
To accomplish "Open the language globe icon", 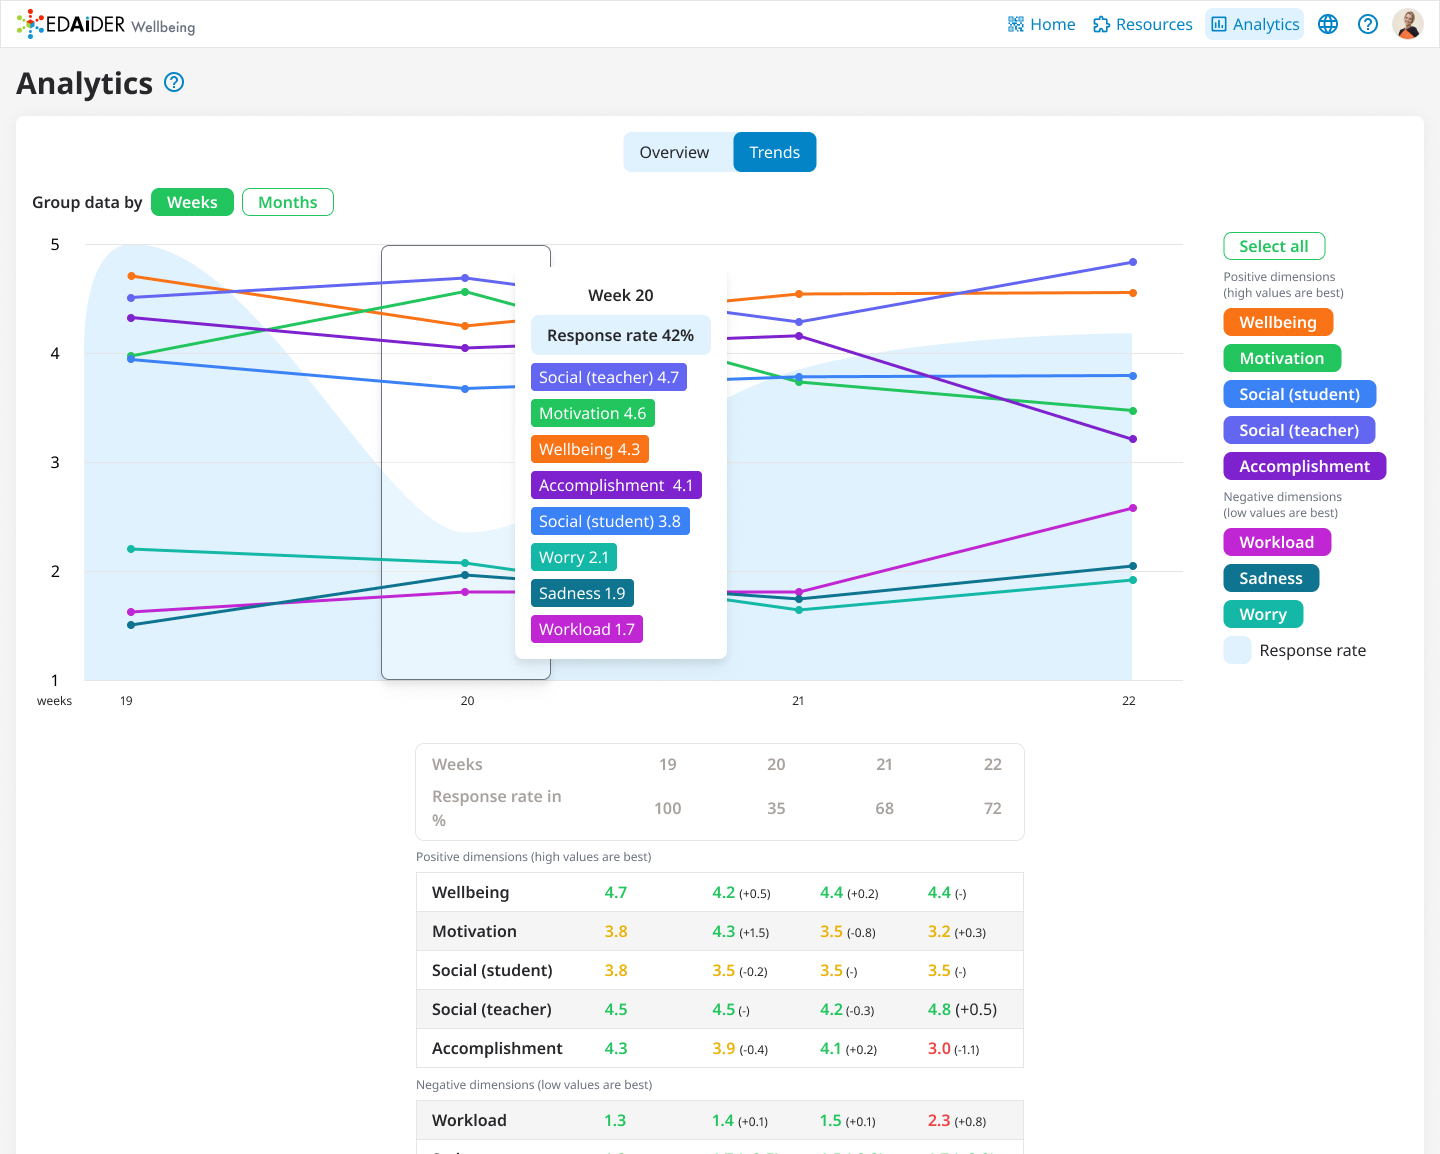I will [1328, 24].
